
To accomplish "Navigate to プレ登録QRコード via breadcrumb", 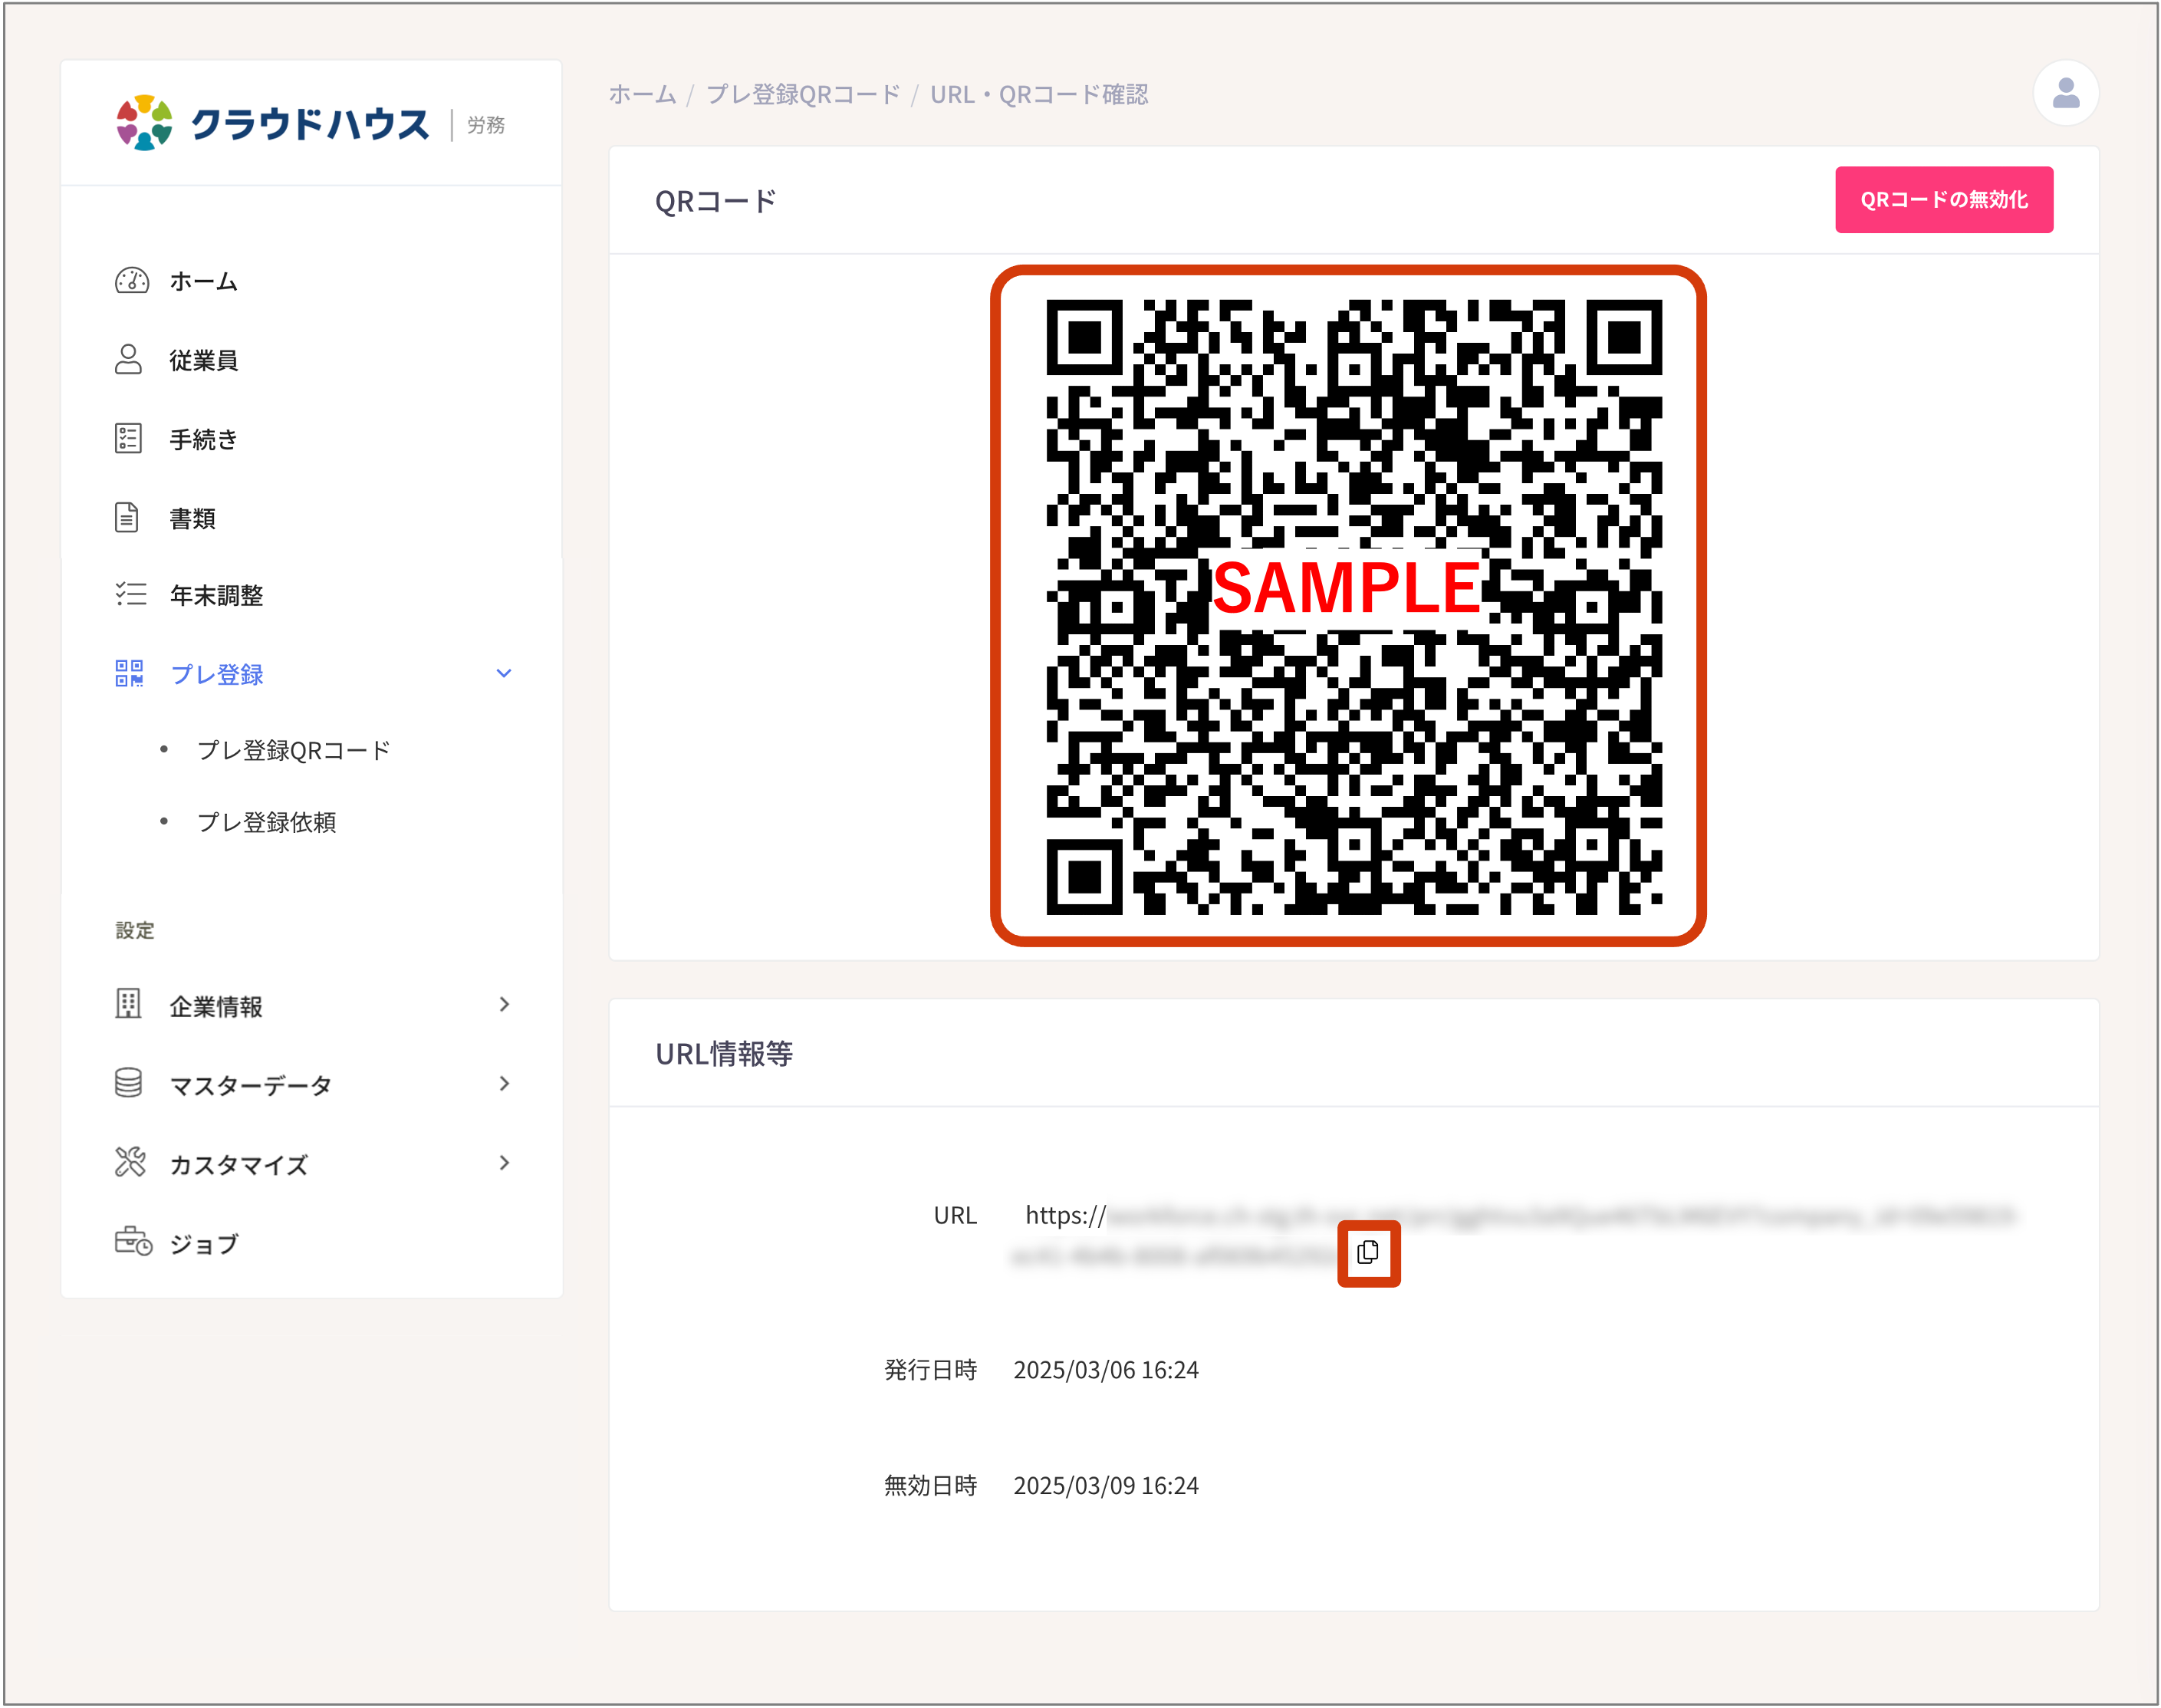I will [801, 94].
